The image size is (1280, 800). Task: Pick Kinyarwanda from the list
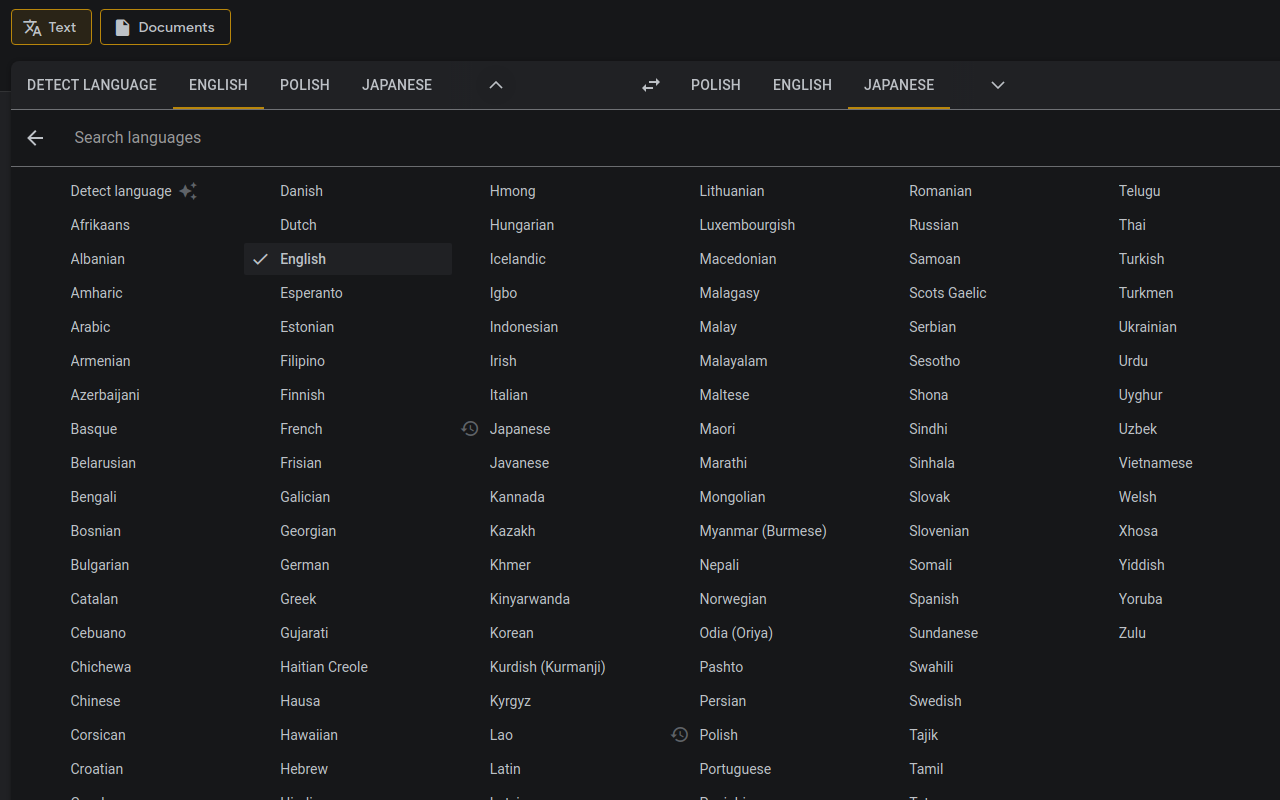(x=530, y=599)
